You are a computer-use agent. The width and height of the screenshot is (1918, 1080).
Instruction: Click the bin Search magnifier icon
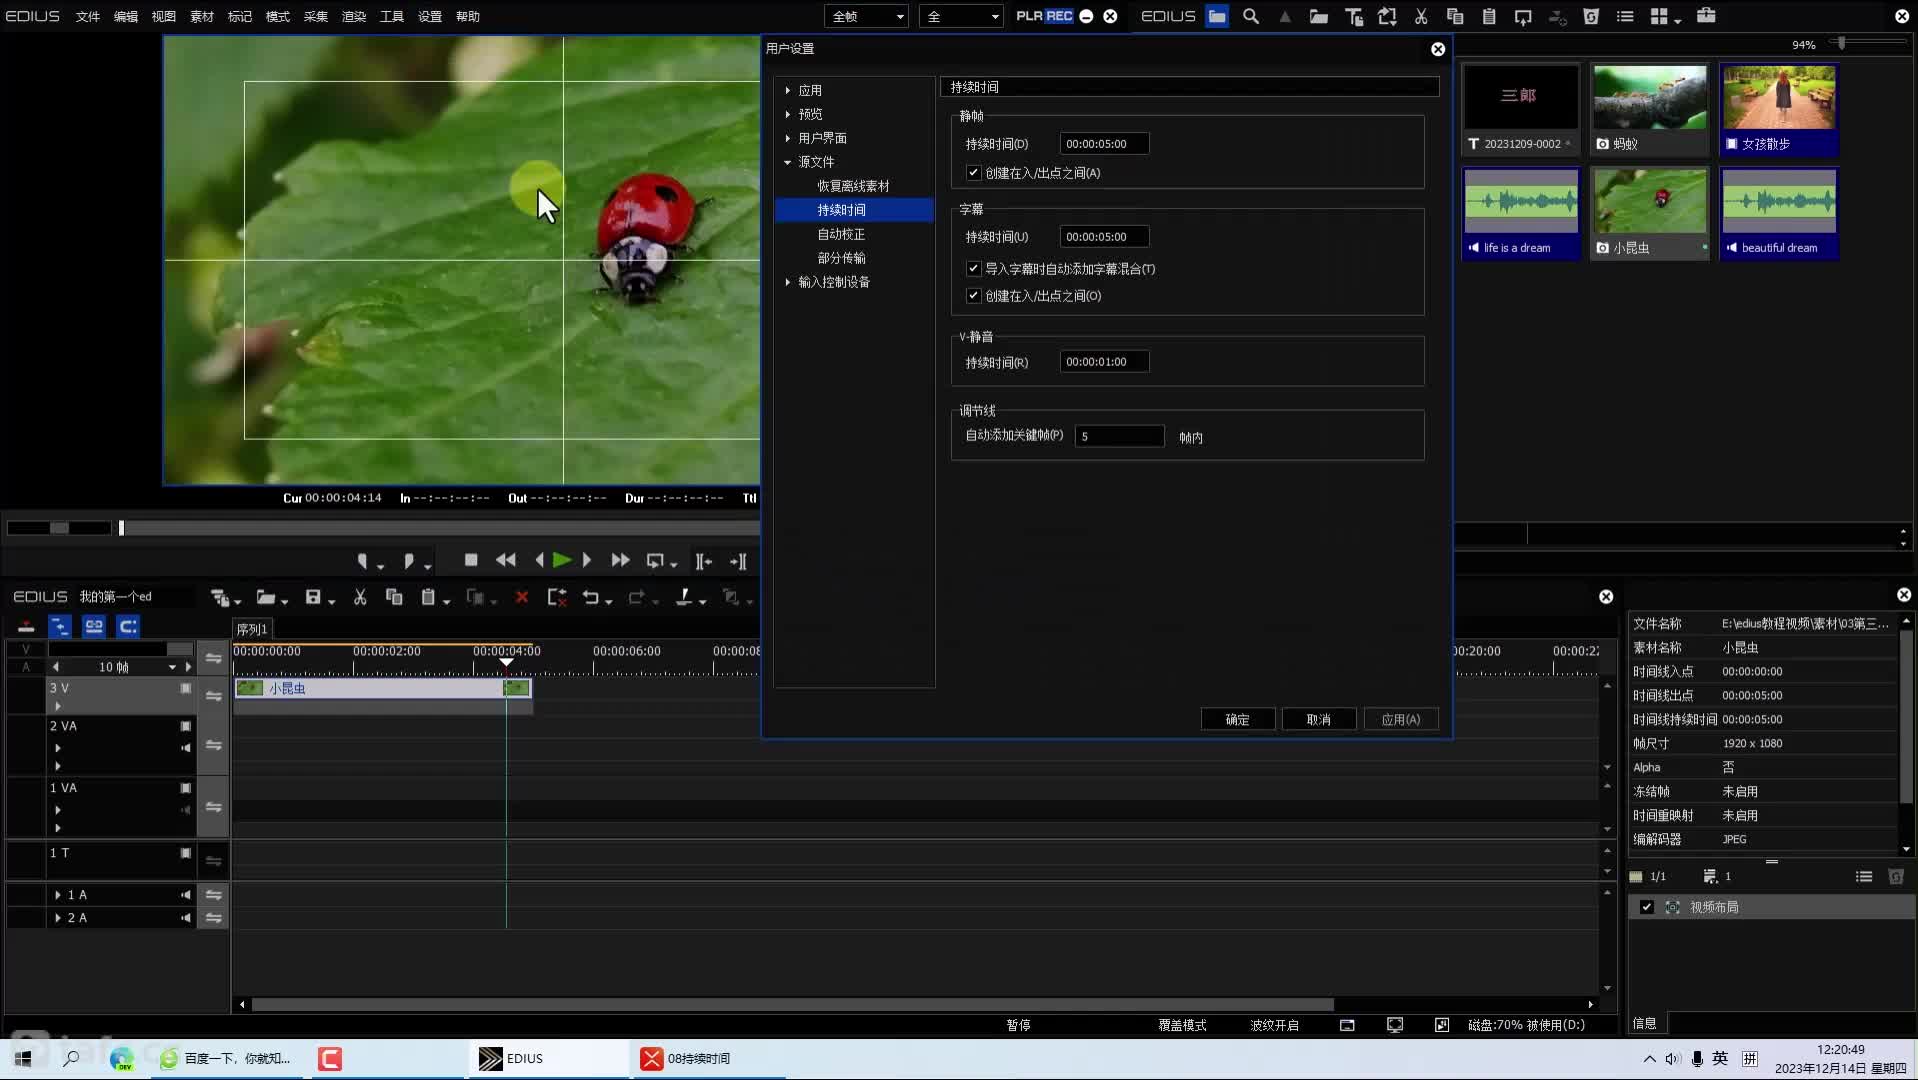(x=1251, y=16)
